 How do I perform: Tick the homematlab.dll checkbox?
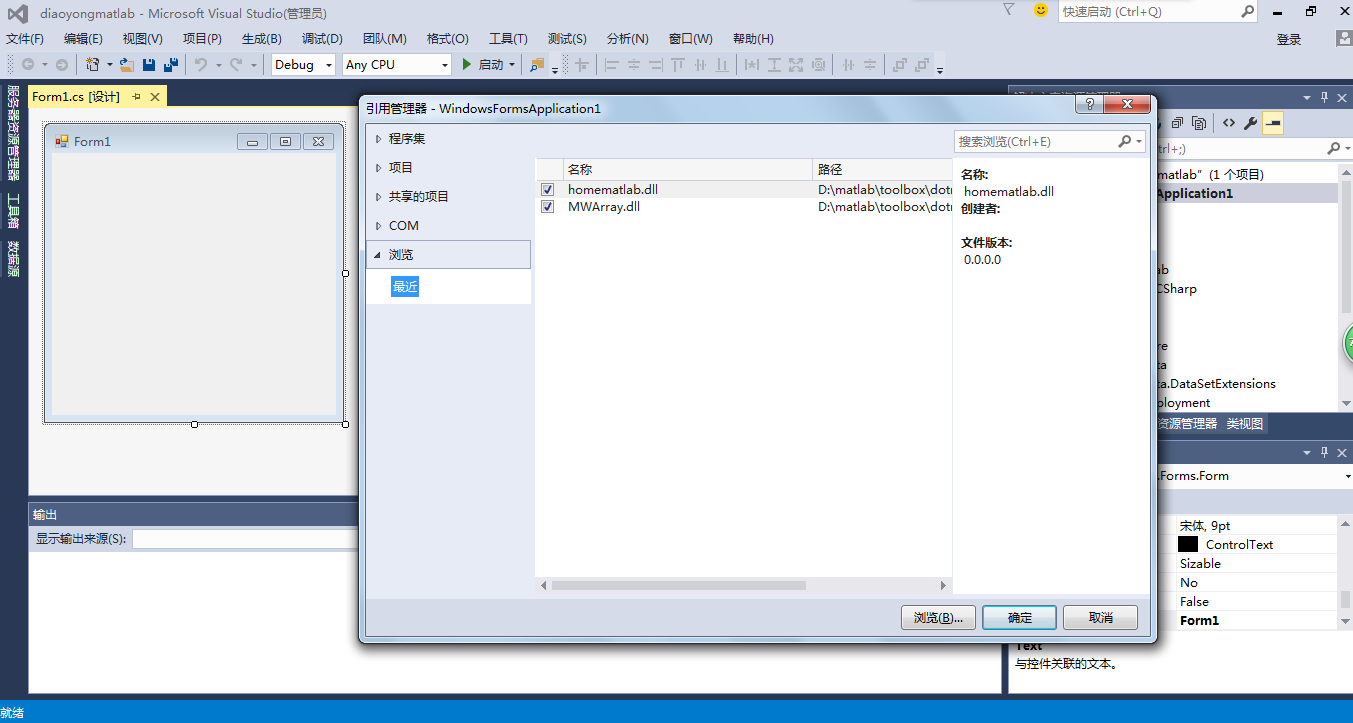[x=547, y=189]
